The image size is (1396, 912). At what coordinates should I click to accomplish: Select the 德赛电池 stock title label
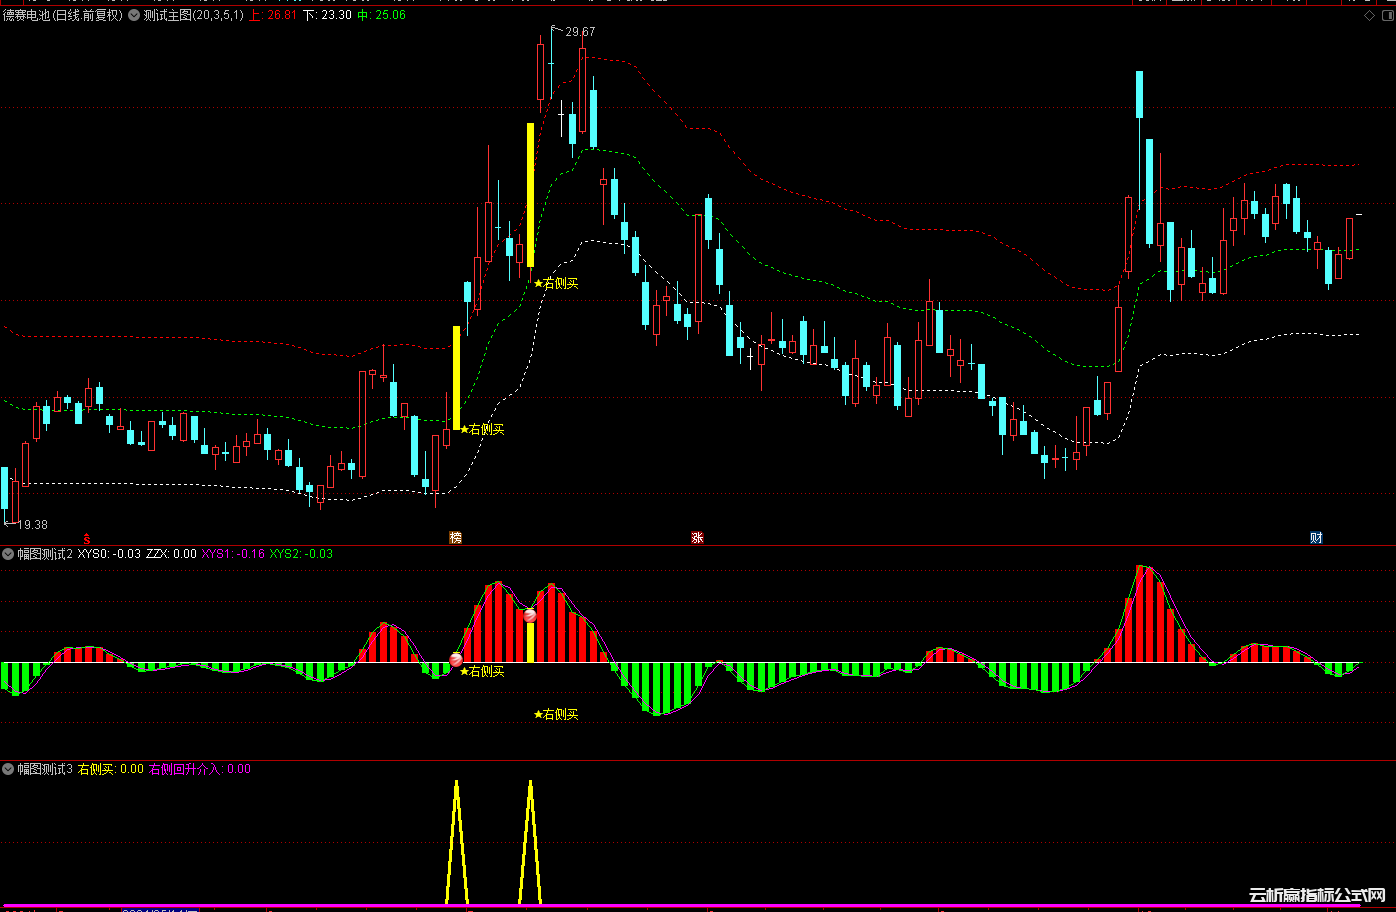coord(62,16)
